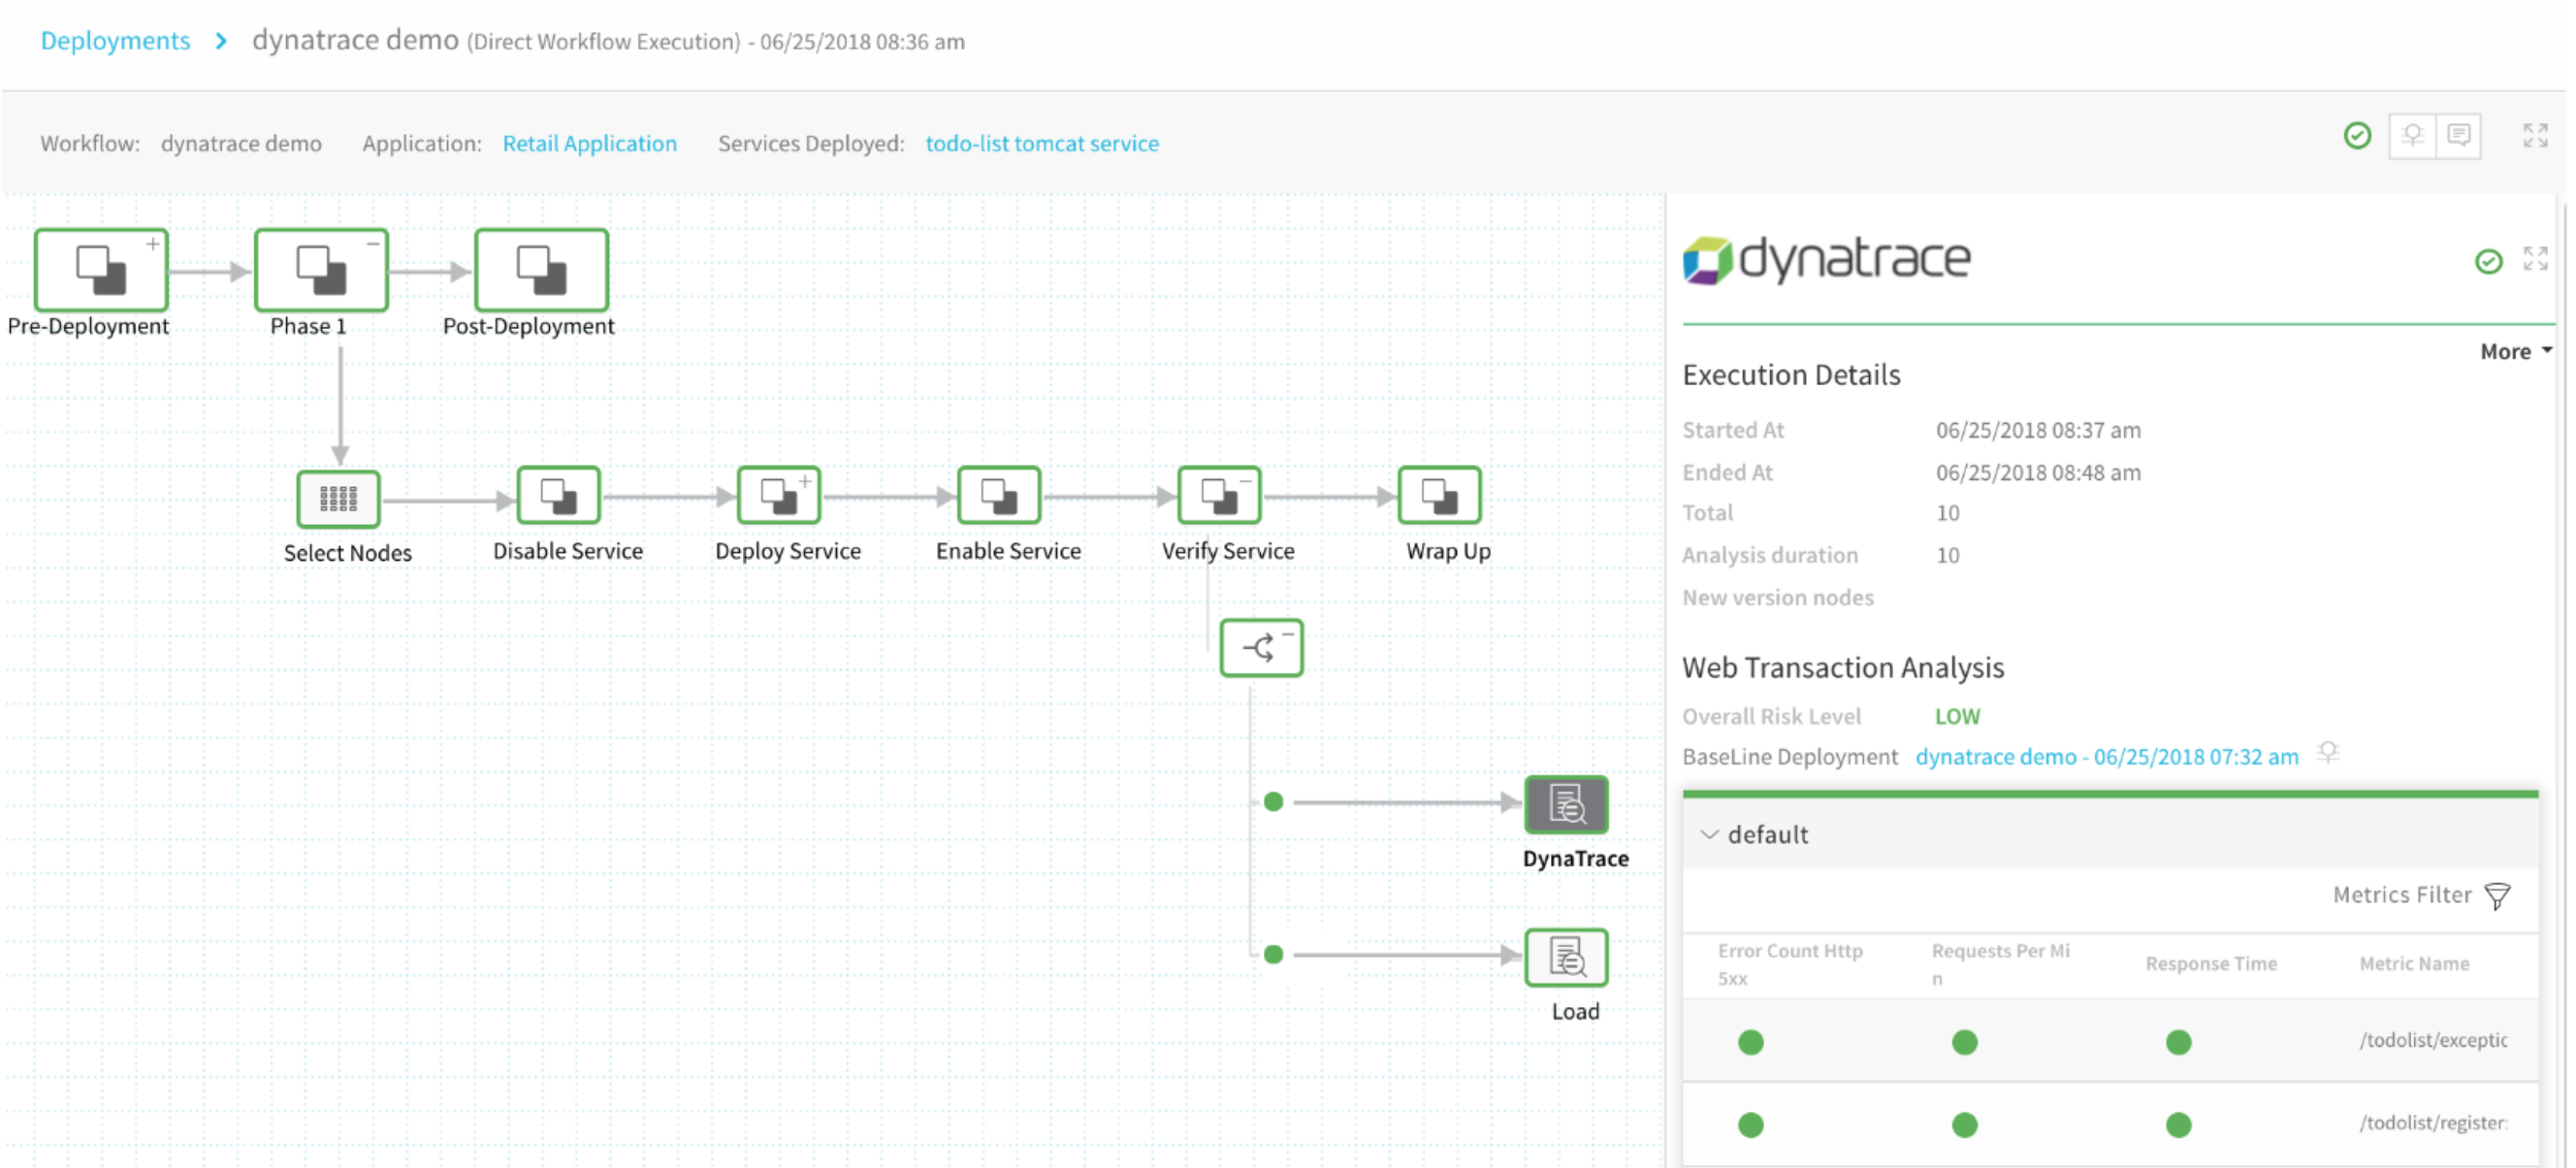Open the Phase 1 workflow node
Viewport: 2576px width, 1168px height.
tap(321, 270)
